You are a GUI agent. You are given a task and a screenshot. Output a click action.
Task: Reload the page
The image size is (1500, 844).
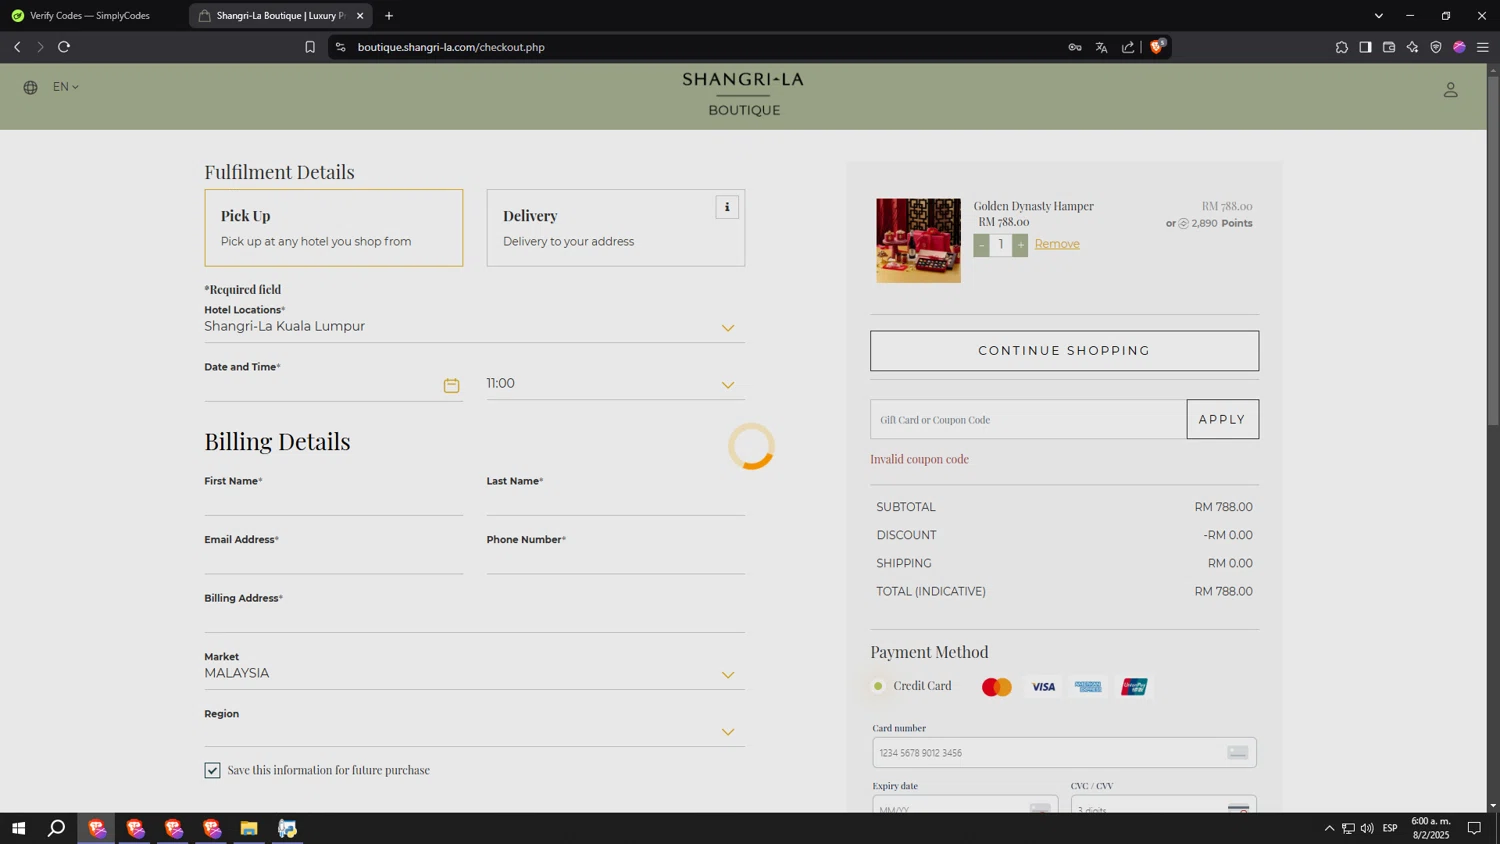tap(64, 47)
